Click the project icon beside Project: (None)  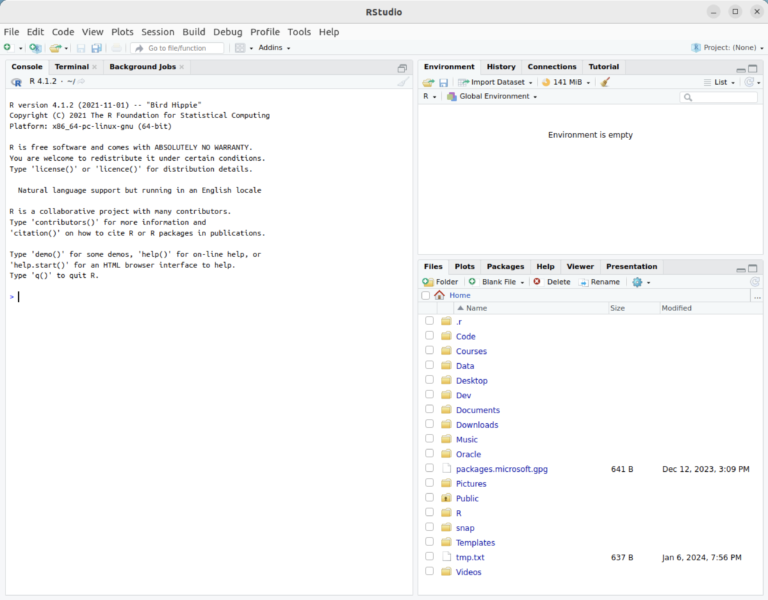point(696,48)
